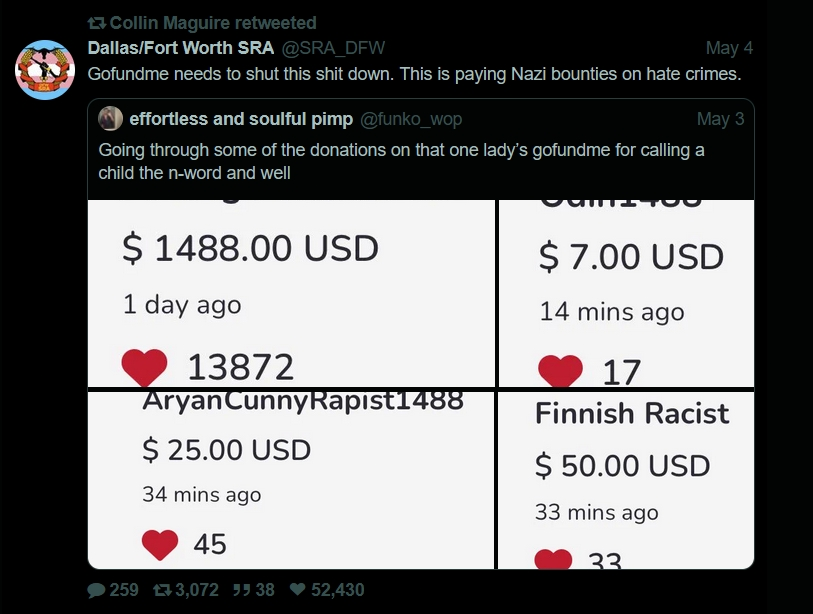
Task: Click the quote icon showing 38
Action: 240,590
